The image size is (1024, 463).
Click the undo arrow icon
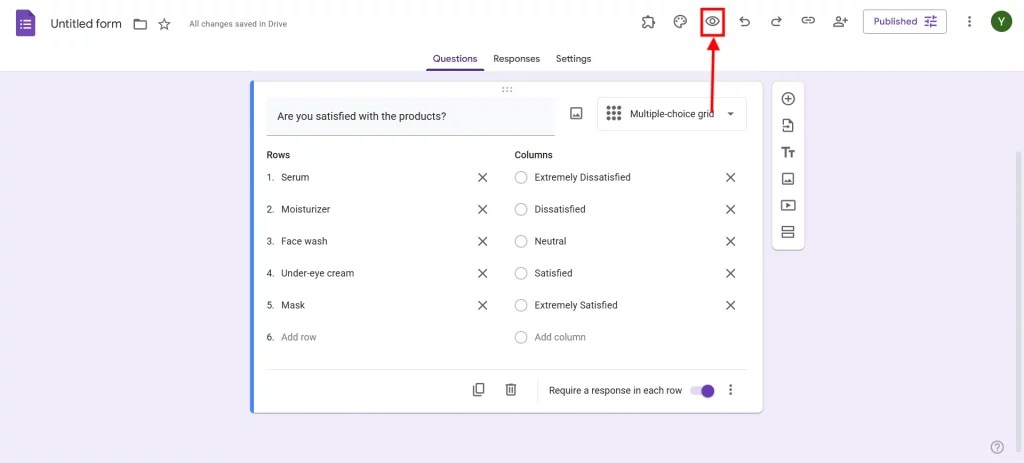pos(744,22)
